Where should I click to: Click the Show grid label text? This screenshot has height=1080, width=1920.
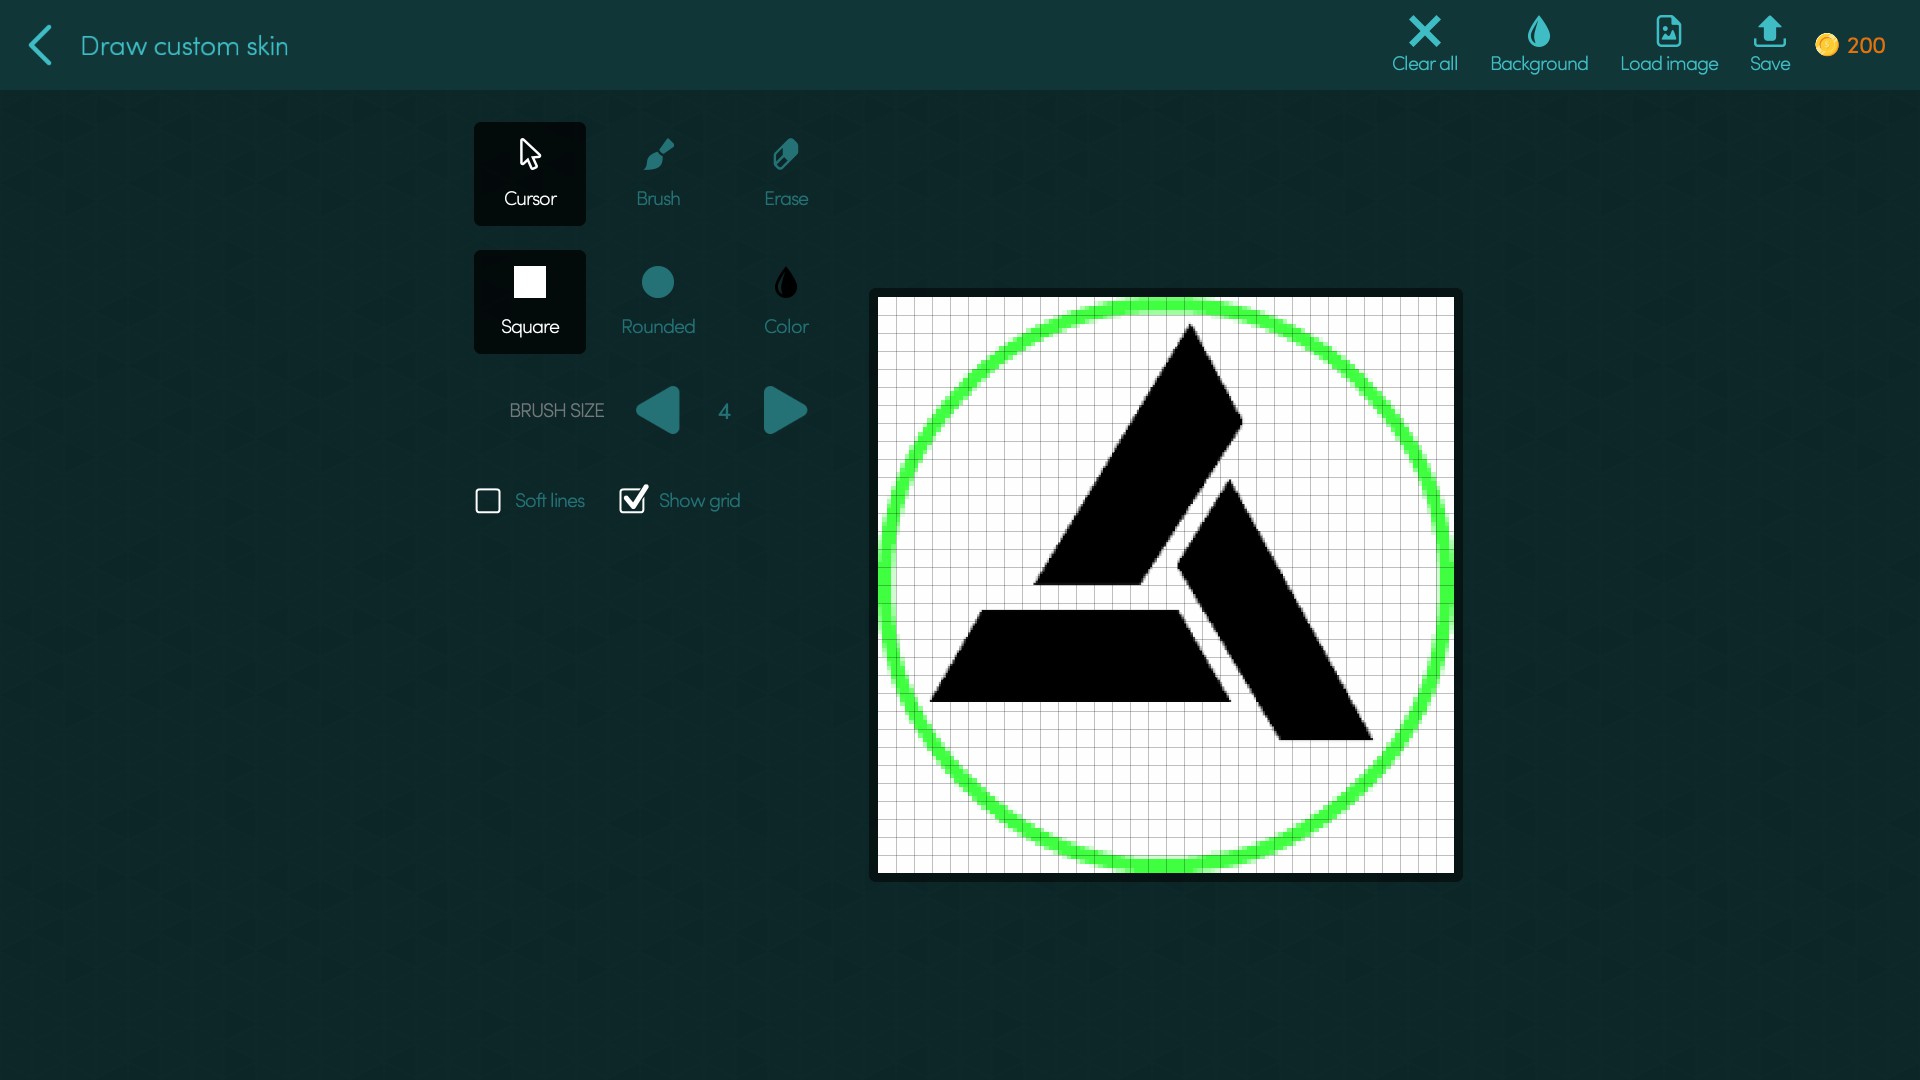(x=699, y=501)
